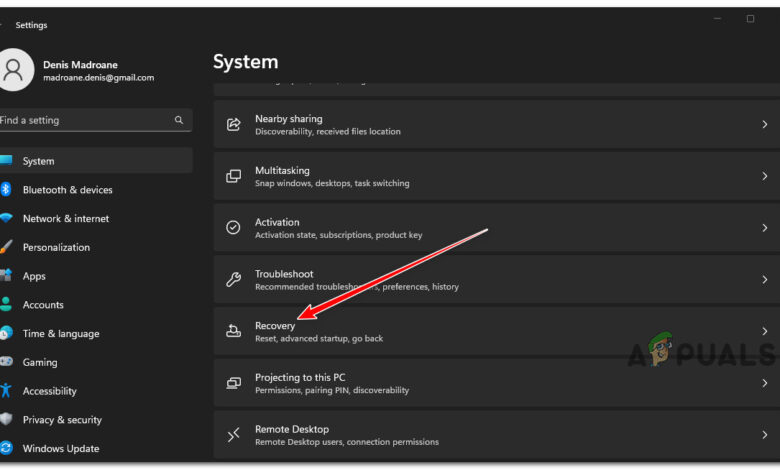Click the Network wifi icon in sidebar
780x470 pixels.
click(x=6, y=218)
